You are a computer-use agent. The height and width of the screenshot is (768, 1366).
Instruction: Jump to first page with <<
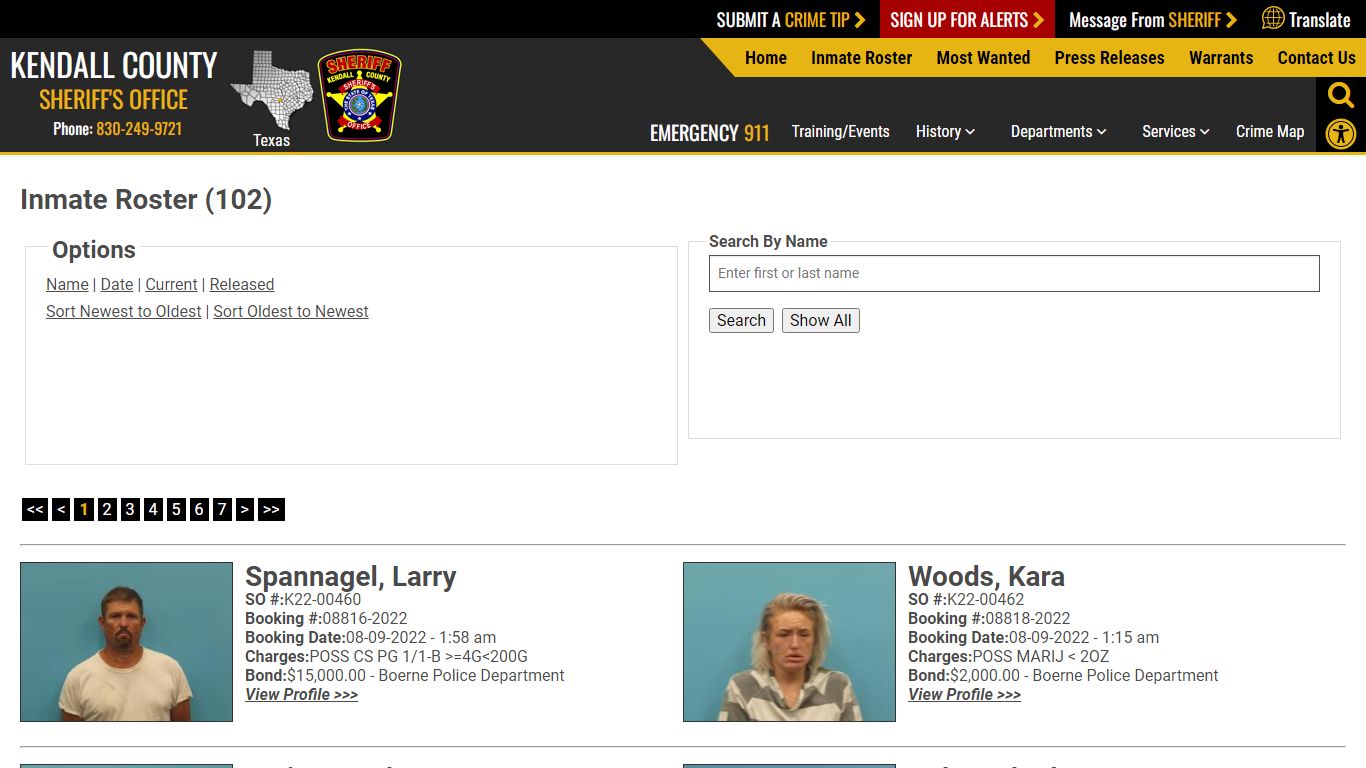(x=35, y=509)
